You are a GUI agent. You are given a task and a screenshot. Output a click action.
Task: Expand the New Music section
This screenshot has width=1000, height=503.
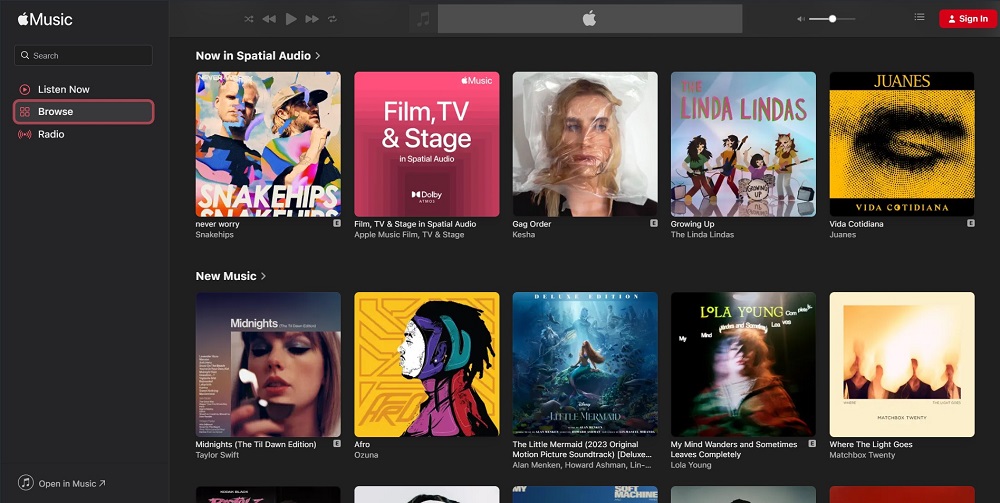point(231,276)
